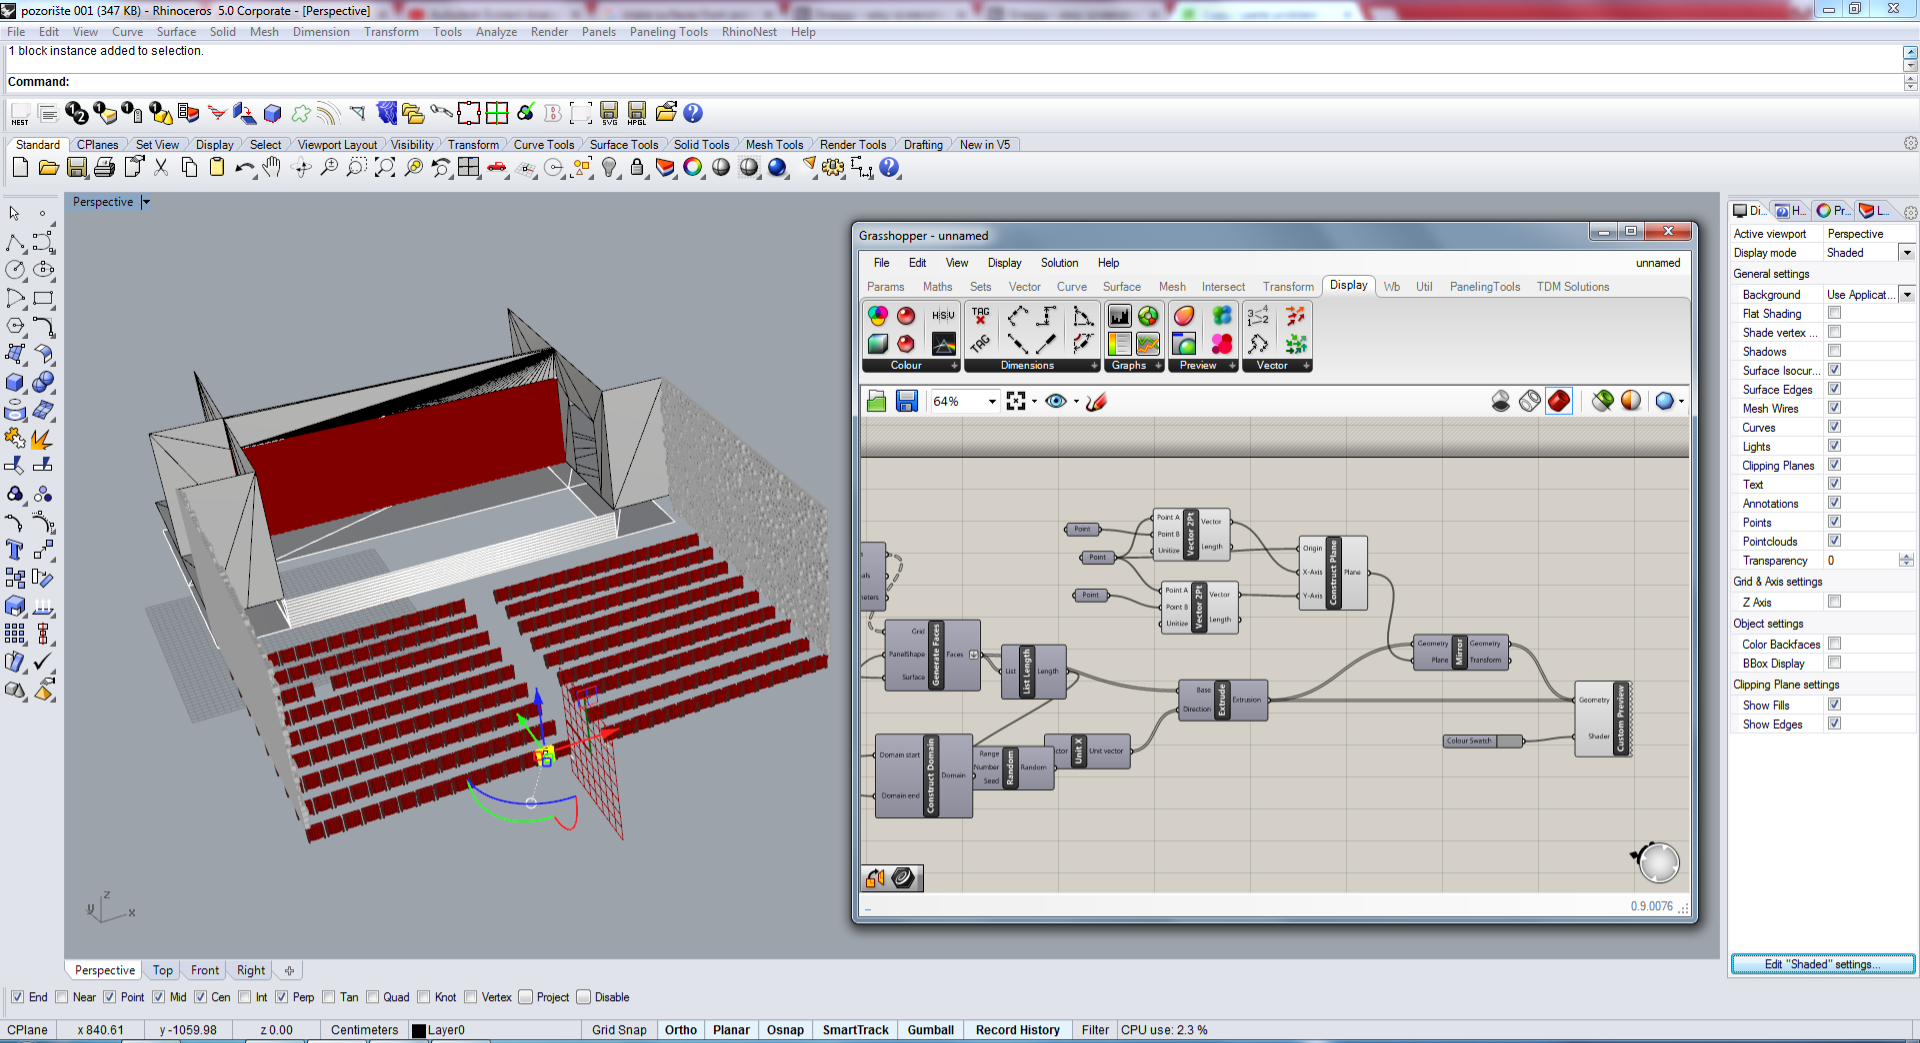Image resolution: width=1920 pixels, height=1043 pixels.
Task: Click the Grasshopper save file icon
Action: pyautogui.click(x=907, y=401)
